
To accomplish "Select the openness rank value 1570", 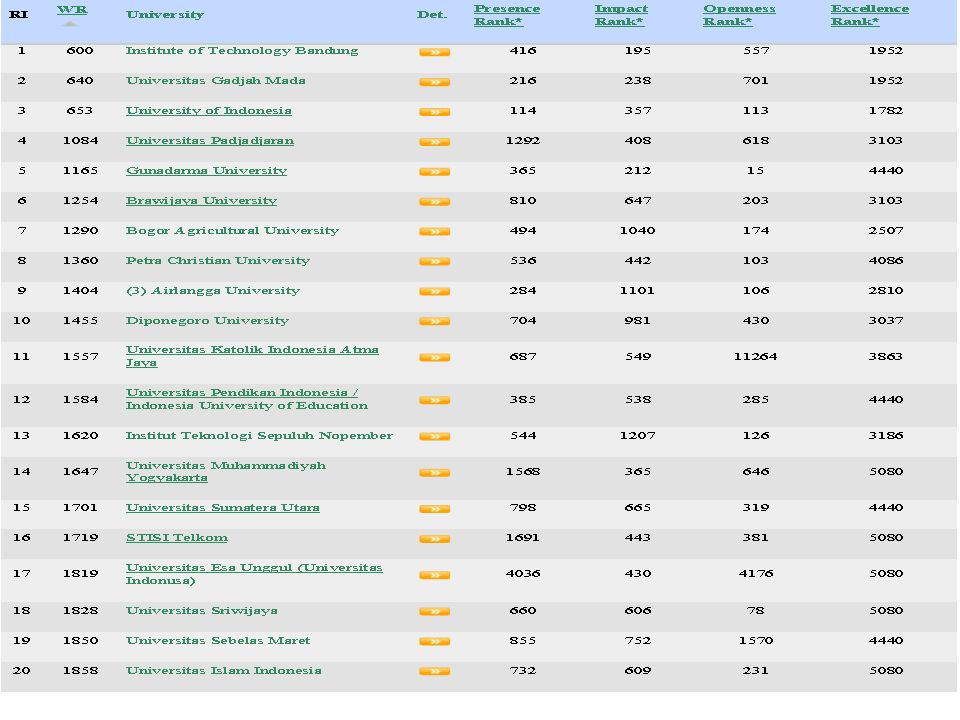I will (756, 640).
